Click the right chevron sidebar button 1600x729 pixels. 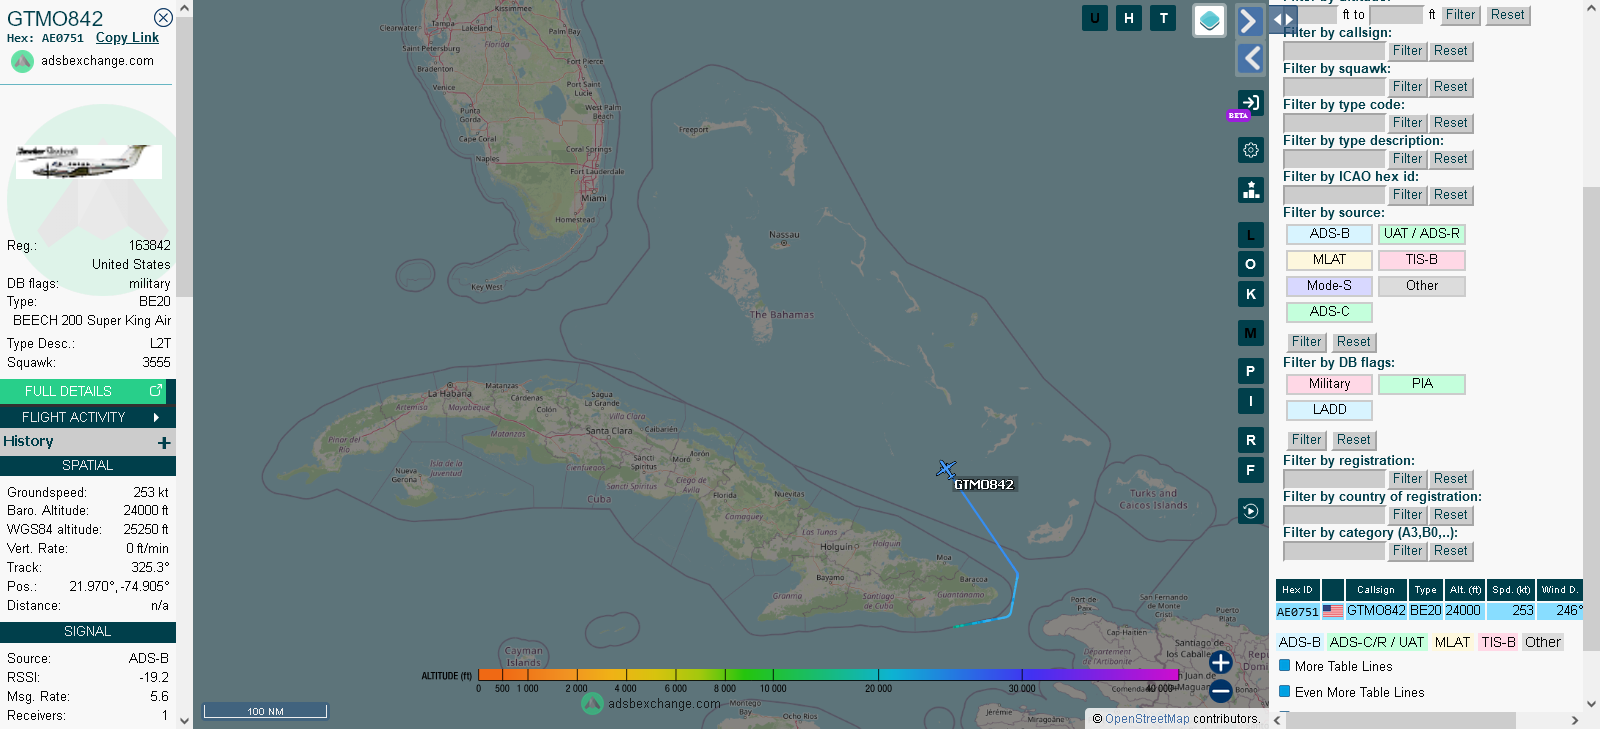pos(1250,21)
